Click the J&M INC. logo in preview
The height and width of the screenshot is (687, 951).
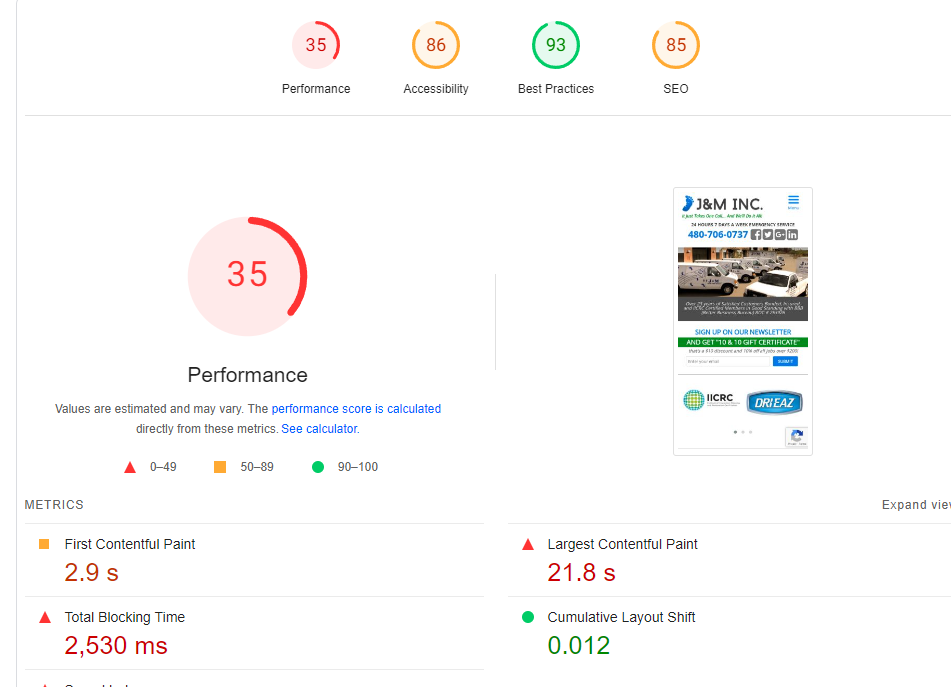click(722, 205)
